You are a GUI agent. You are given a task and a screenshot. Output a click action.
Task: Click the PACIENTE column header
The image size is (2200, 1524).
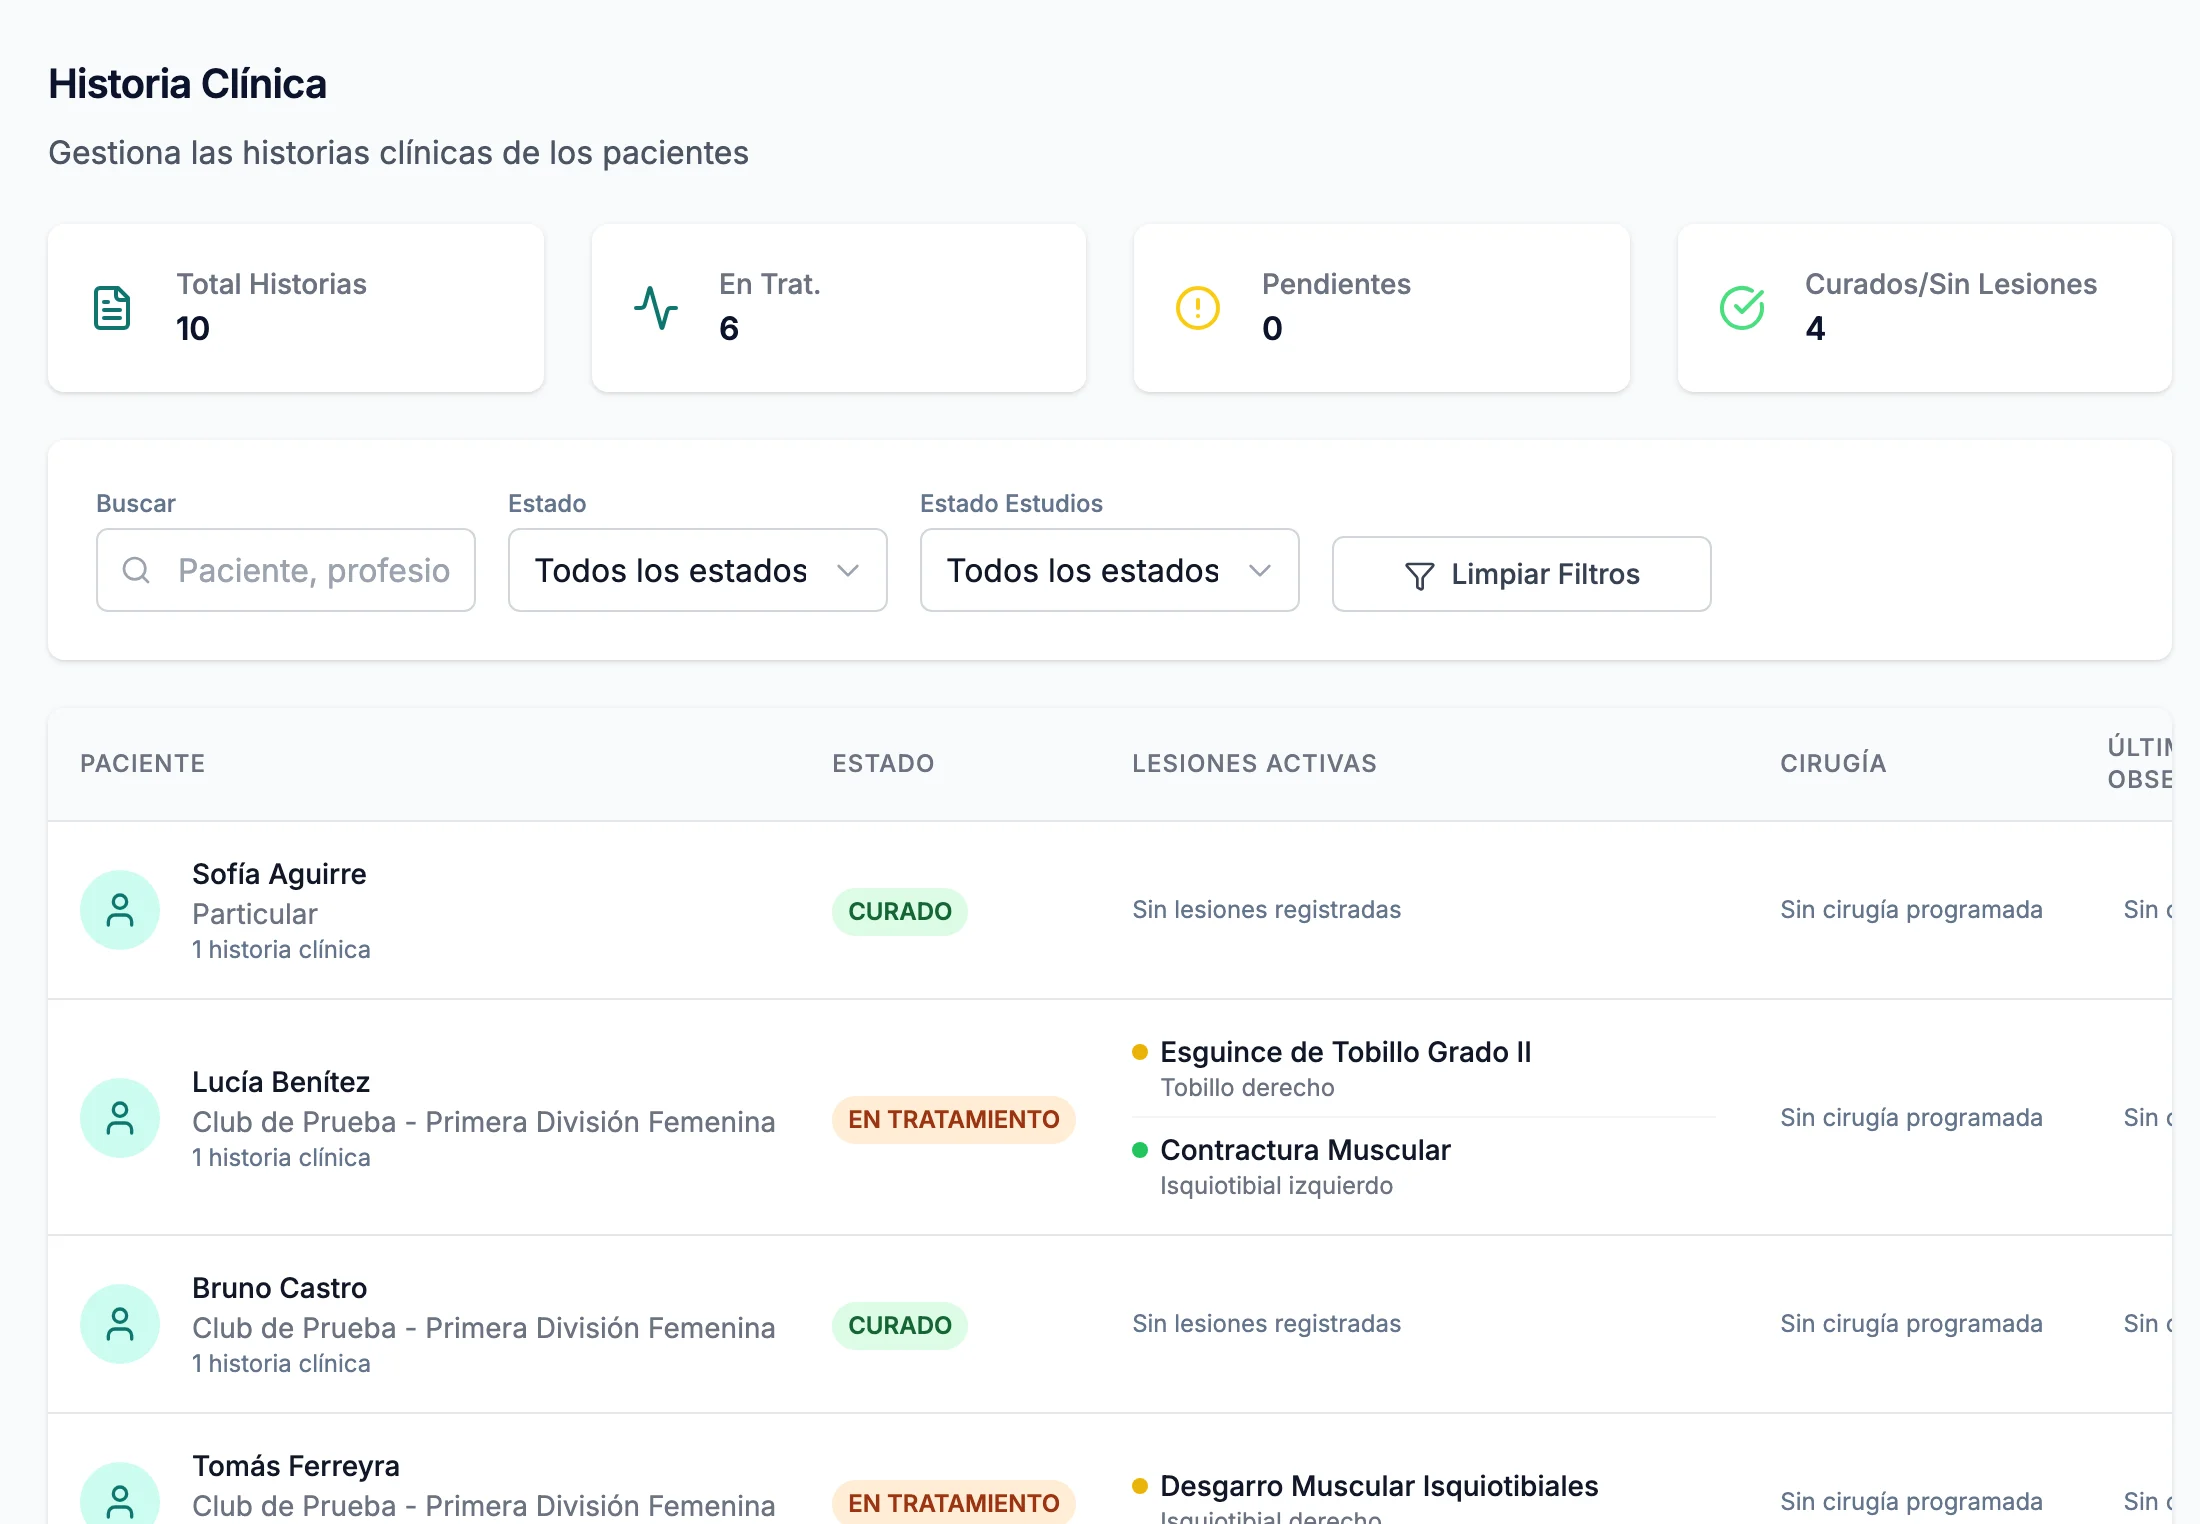click(143, 763)
